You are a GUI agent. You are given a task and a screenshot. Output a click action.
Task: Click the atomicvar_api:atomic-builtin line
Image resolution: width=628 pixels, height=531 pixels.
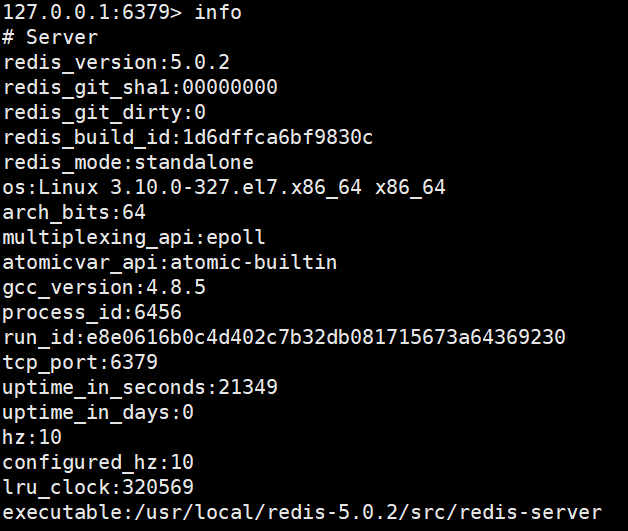[x=170, y=262]
